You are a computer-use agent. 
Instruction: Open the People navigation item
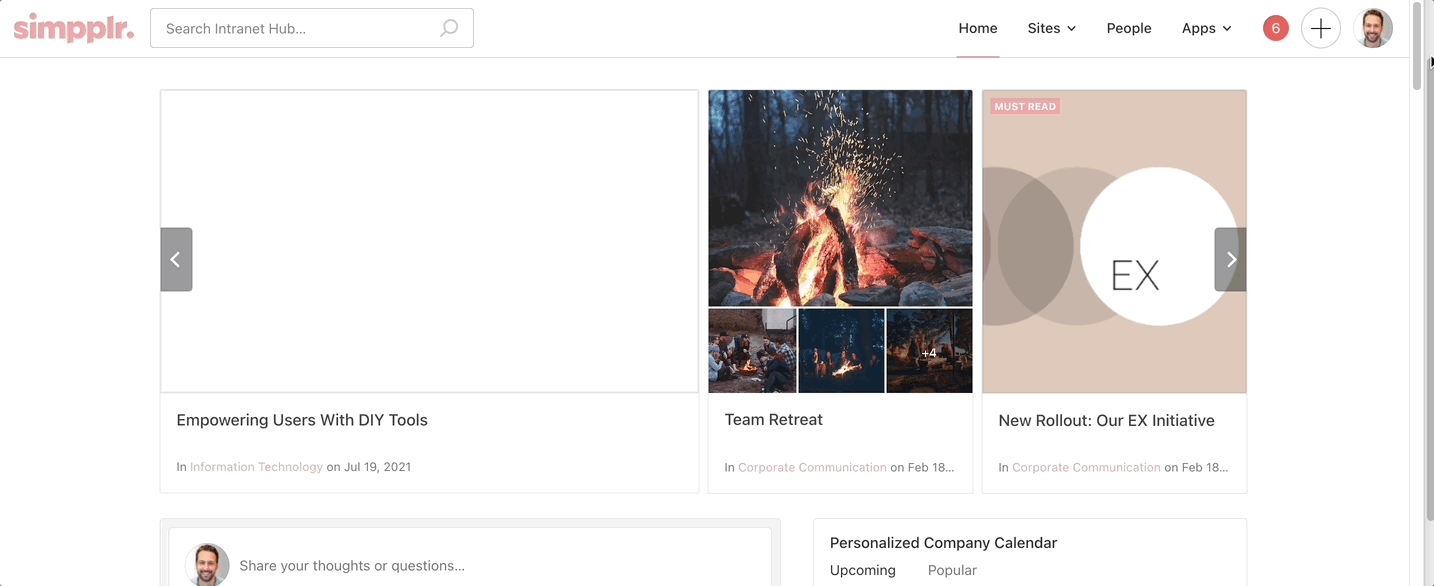(x=1128, y=28)
